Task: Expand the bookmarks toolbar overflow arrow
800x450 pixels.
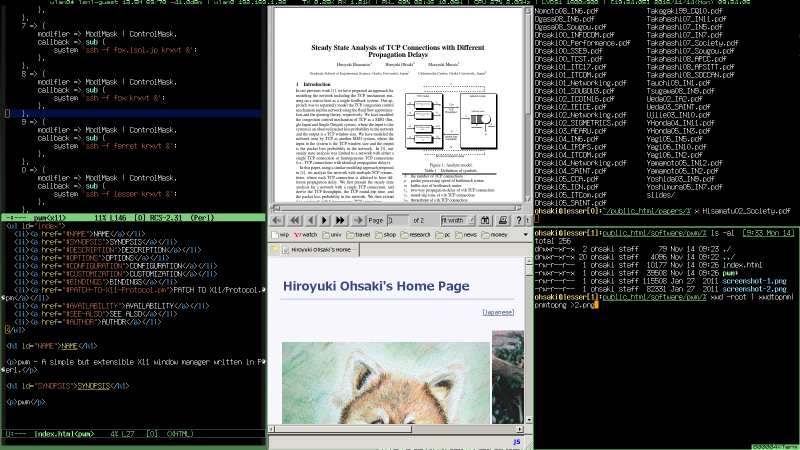Action: [526, 235]
